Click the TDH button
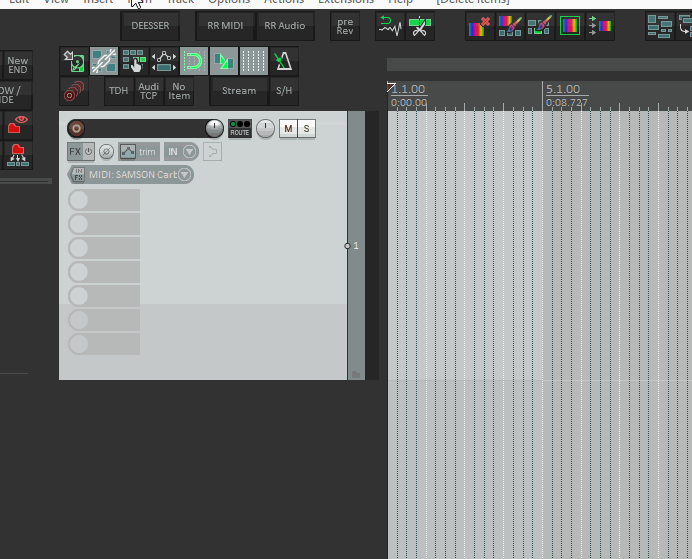The image size is (692, 559). click(118, 91)
